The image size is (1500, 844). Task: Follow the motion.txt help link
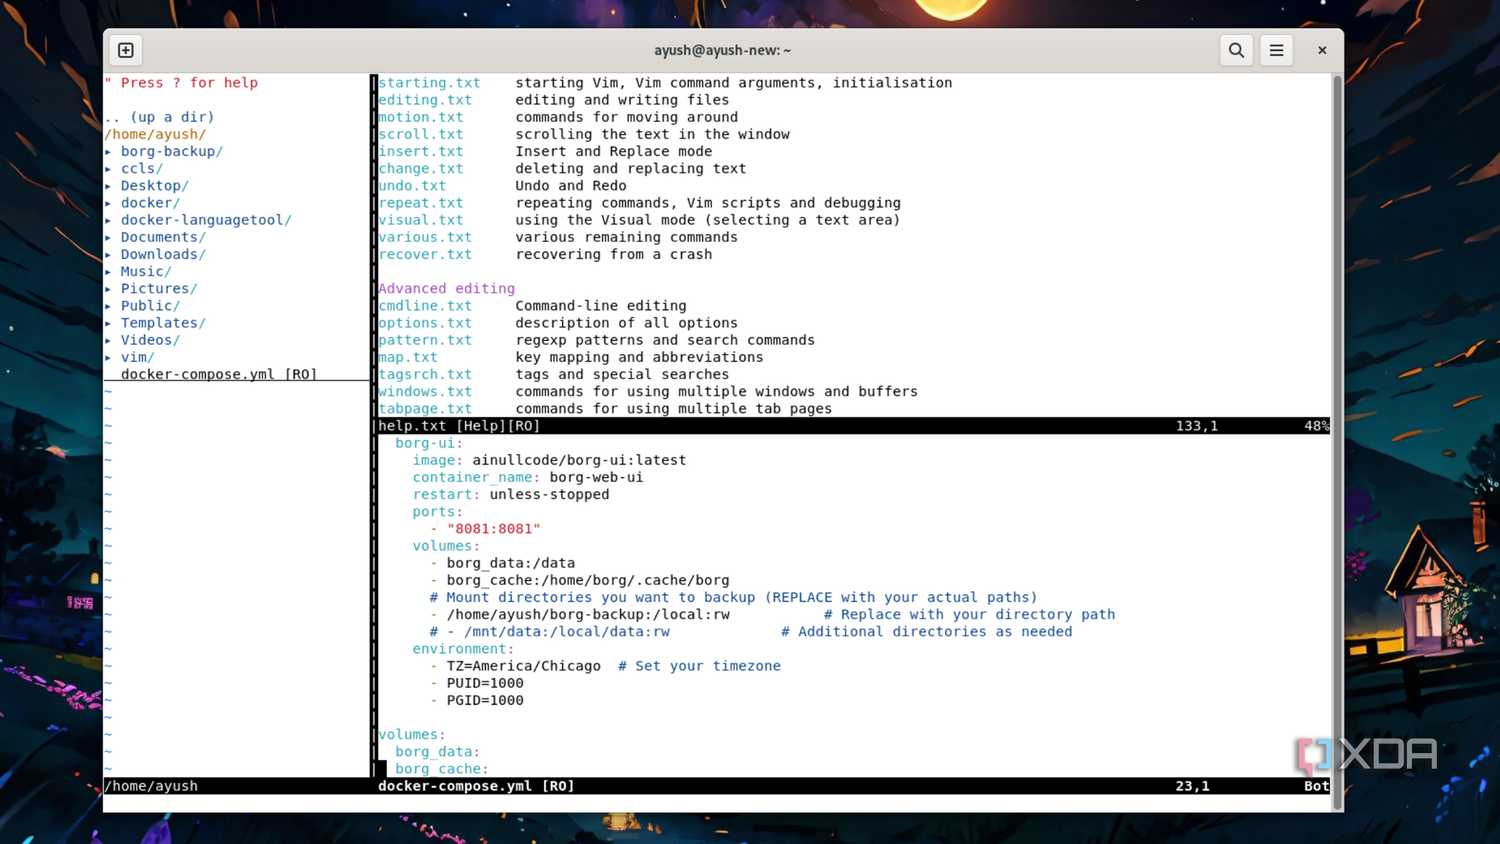421,117
